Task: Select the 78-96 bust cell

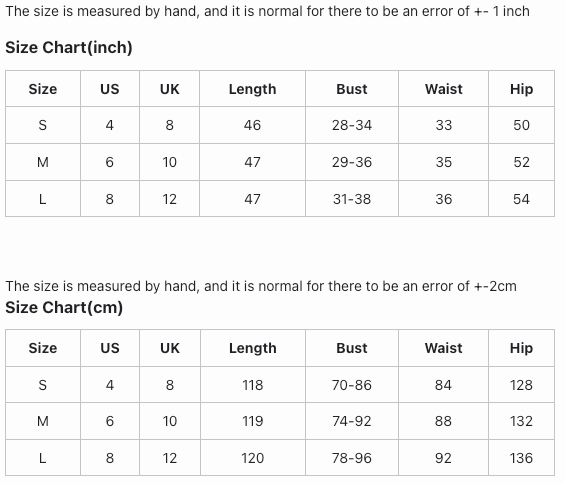Action: (352, 458)
